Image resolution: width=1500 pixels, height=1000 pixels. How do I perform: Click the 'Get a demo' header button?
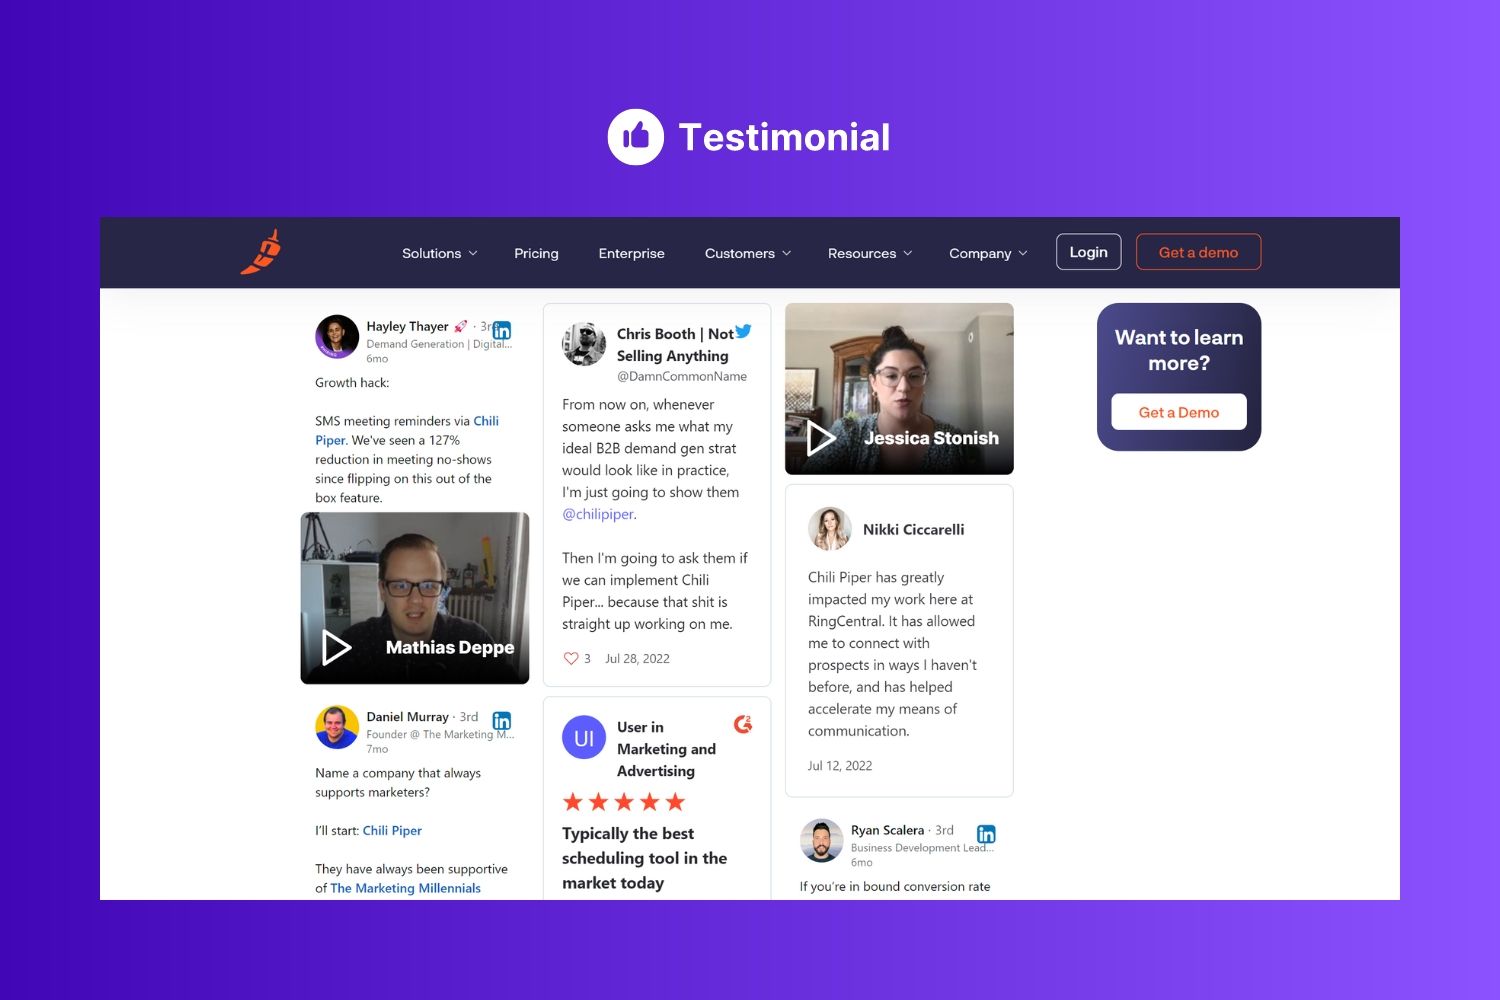[x=1198, y=252]
